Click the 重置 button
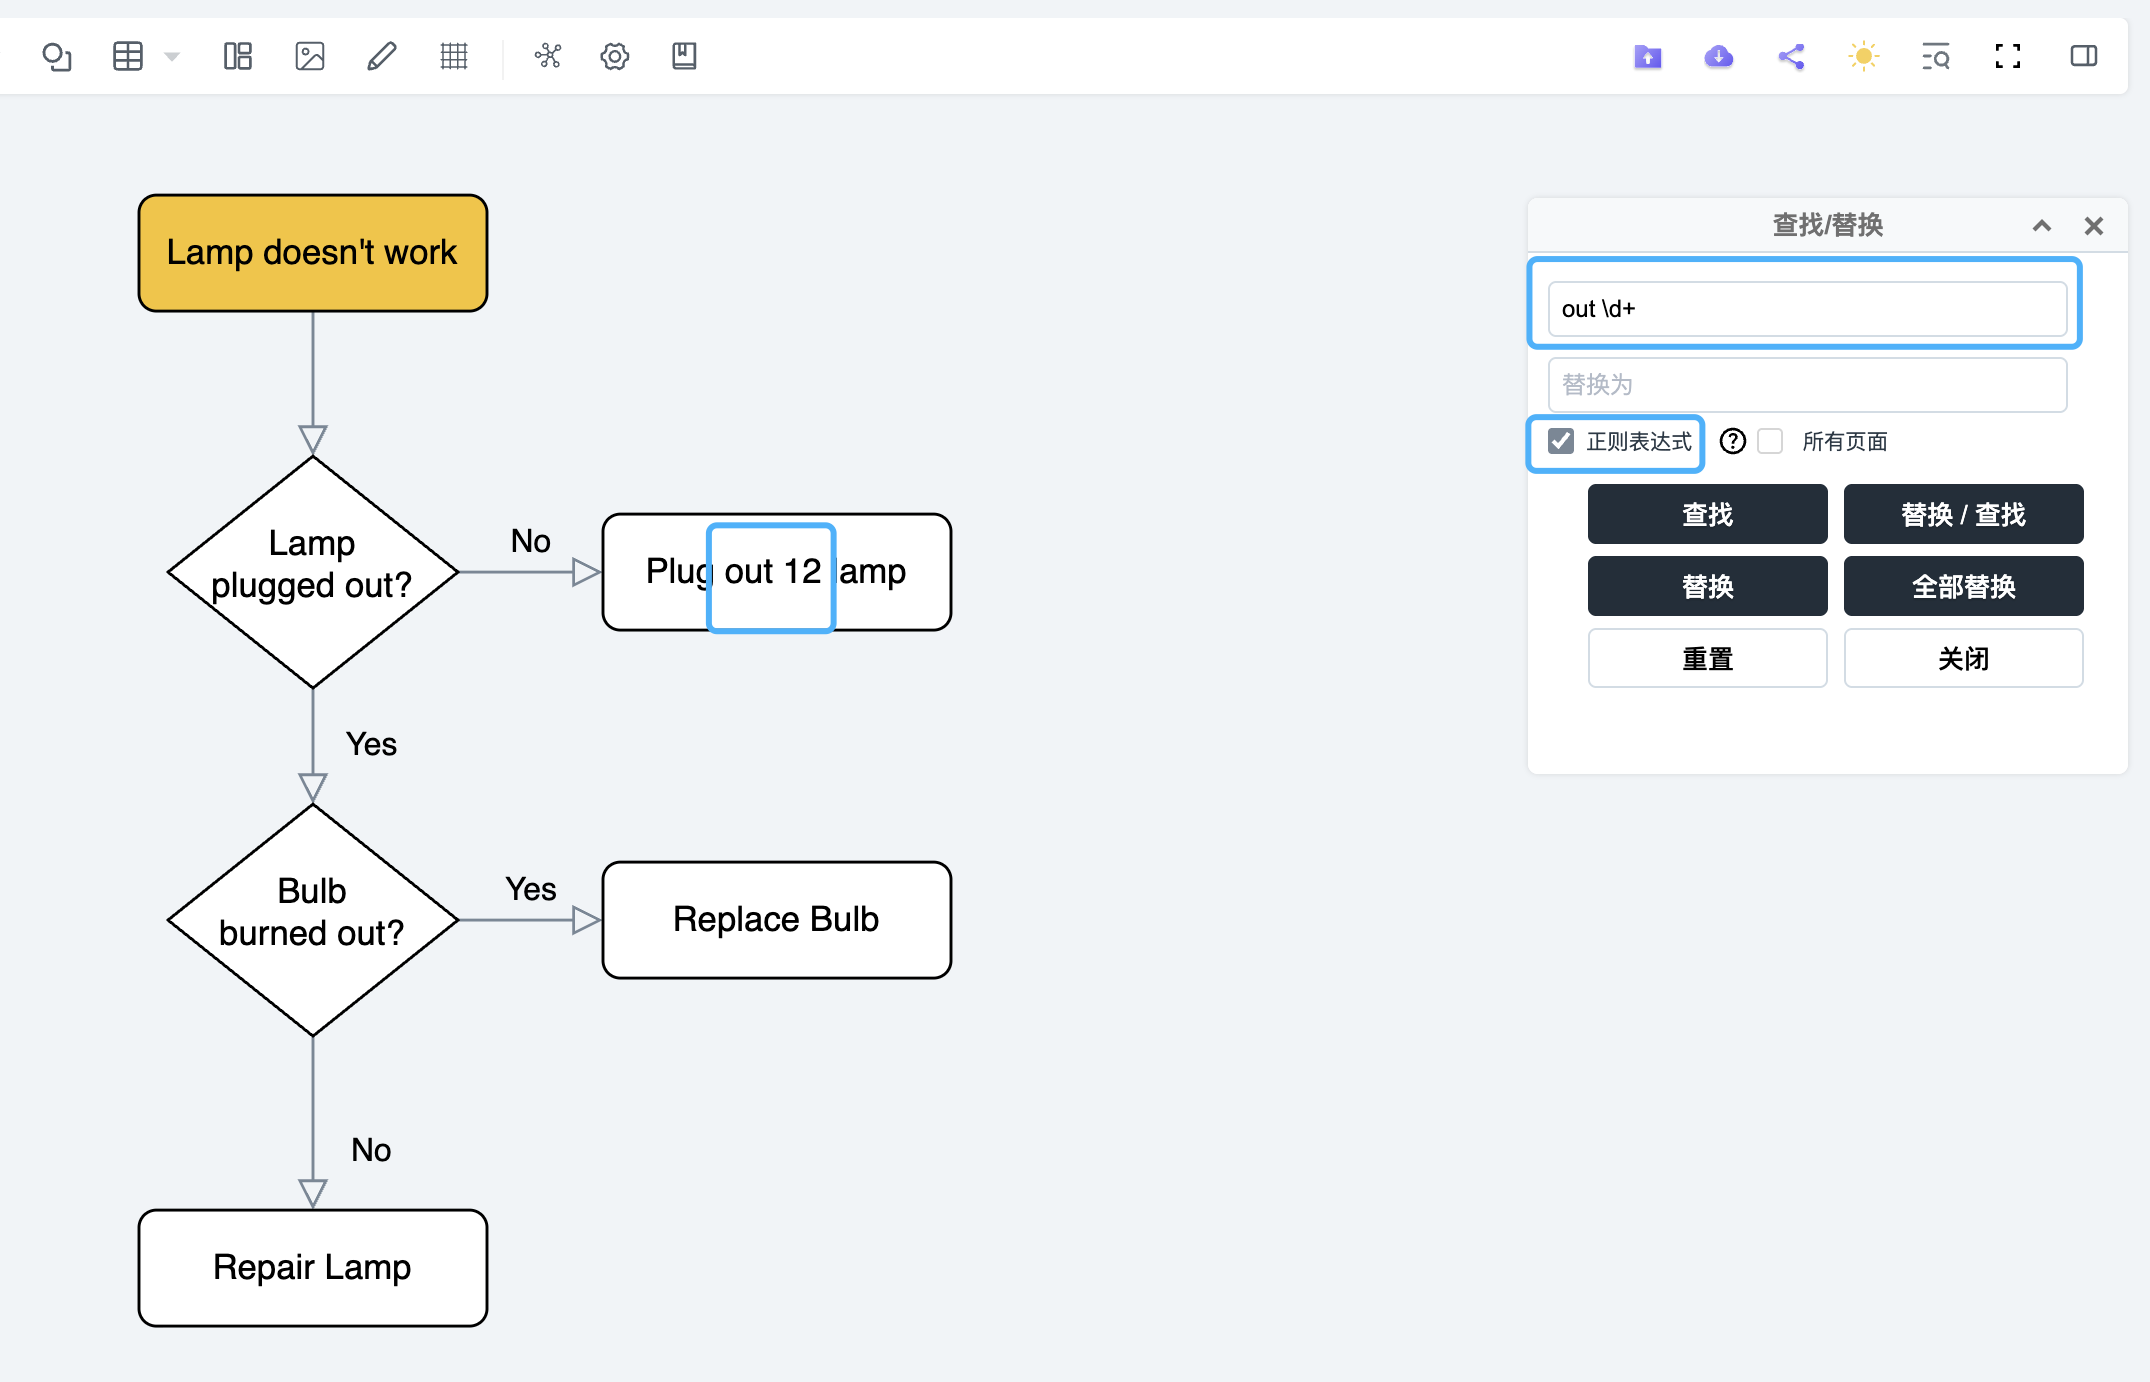The image size is (2150, 1382). click(1707, 658)
